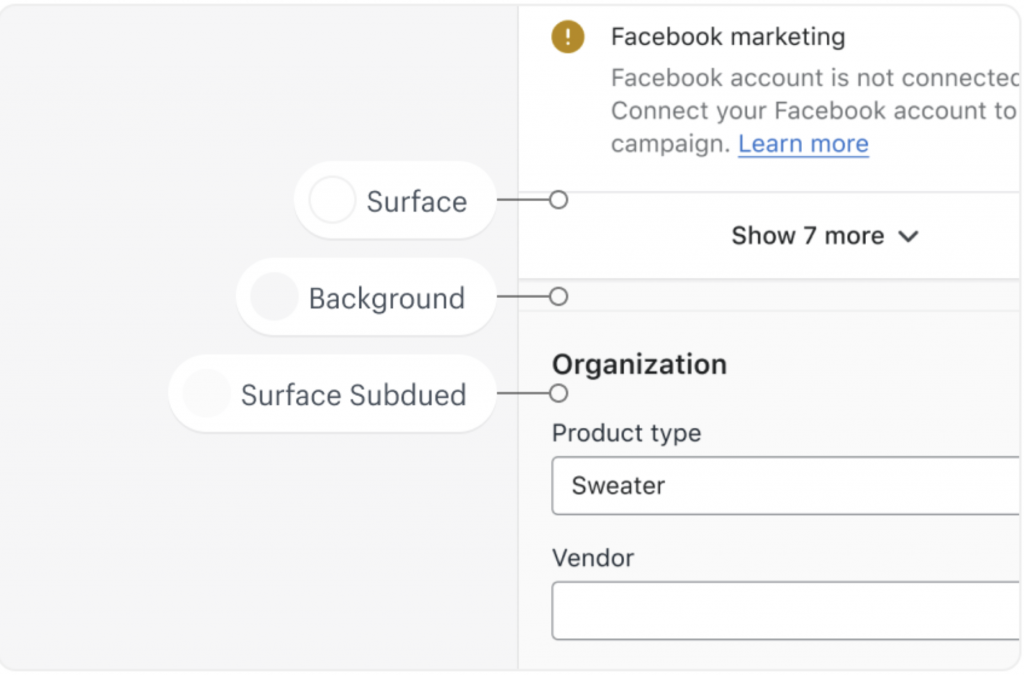Expand Show 7 more
Screen dimensions: 1024x675
click(808, 236)
